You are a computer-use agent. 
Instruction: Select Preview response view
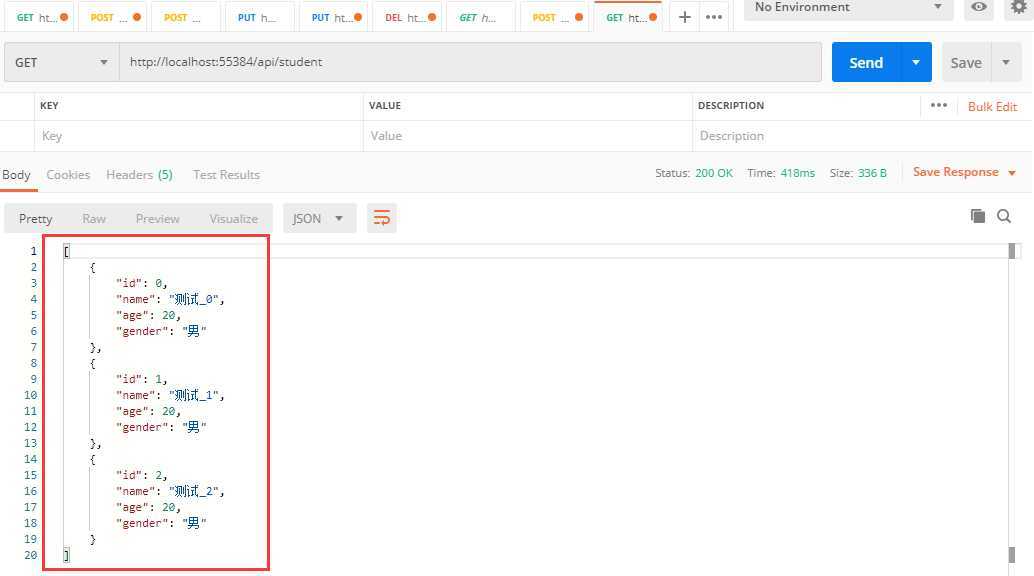(x=157, y=218)
